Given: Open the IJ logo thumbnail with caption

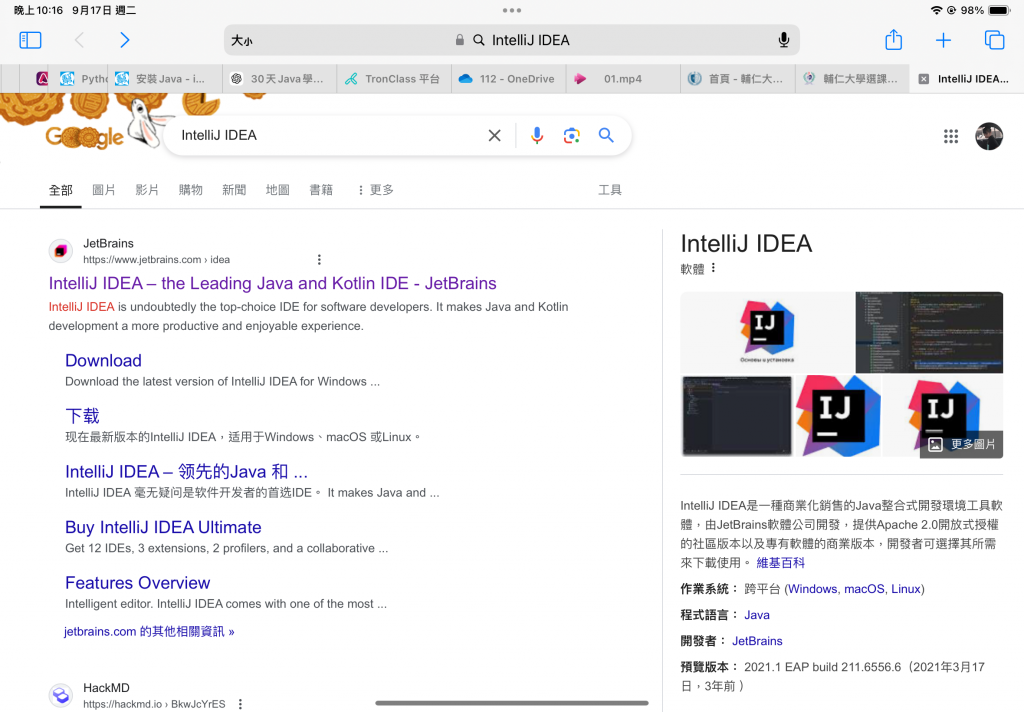Looking at the screenshot, I should coord(767,332).
